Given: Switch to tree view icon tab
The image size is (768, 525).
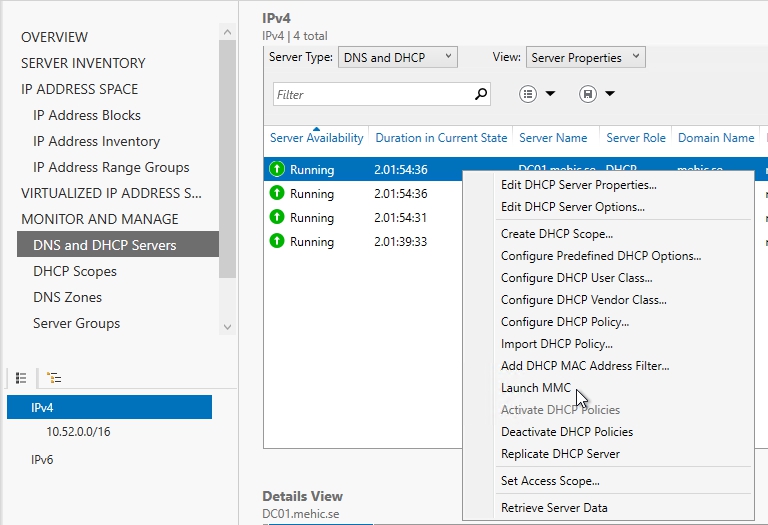Looking at the screenshot, I should [54, 377].
